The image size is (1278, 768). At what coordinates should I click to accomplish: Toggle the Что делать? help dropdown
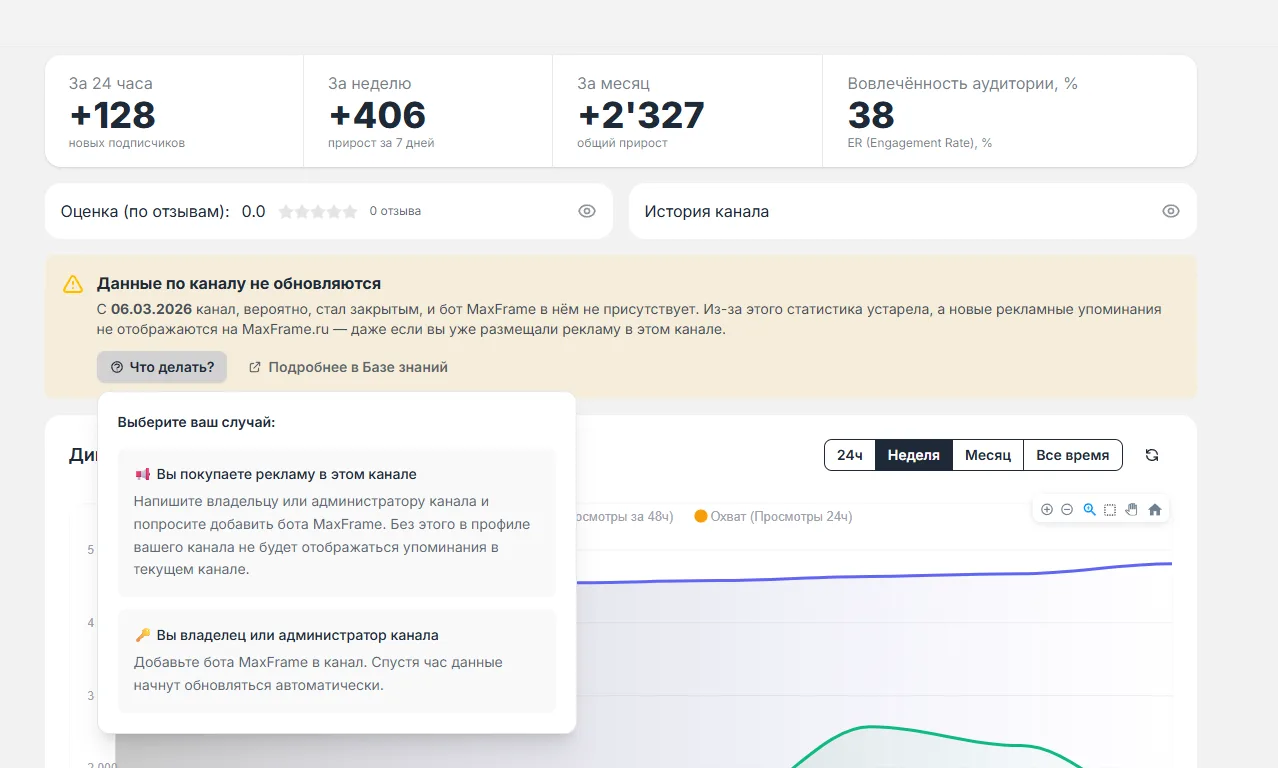162,367
